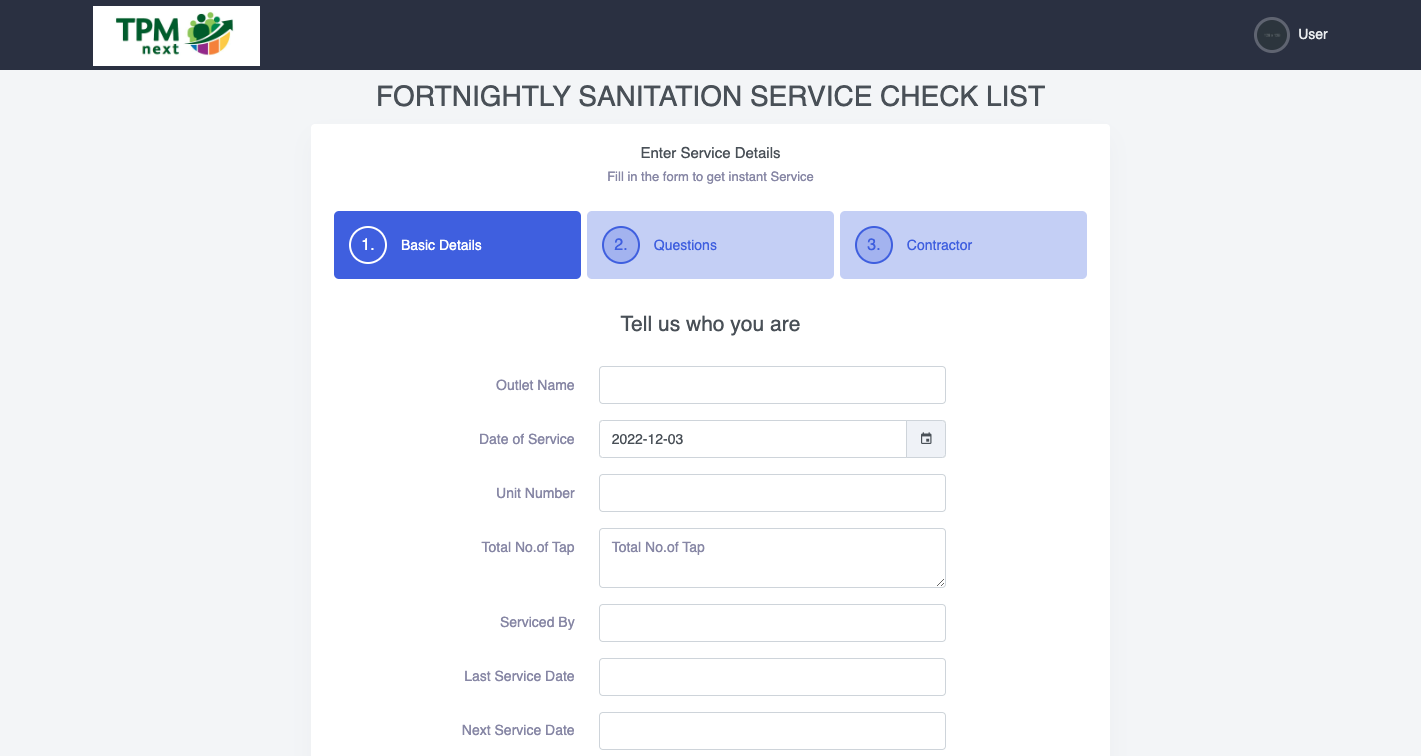Click the Outlet Name input field
Viewport: 1421px width, 756px height.
click(x=772, y=385)
